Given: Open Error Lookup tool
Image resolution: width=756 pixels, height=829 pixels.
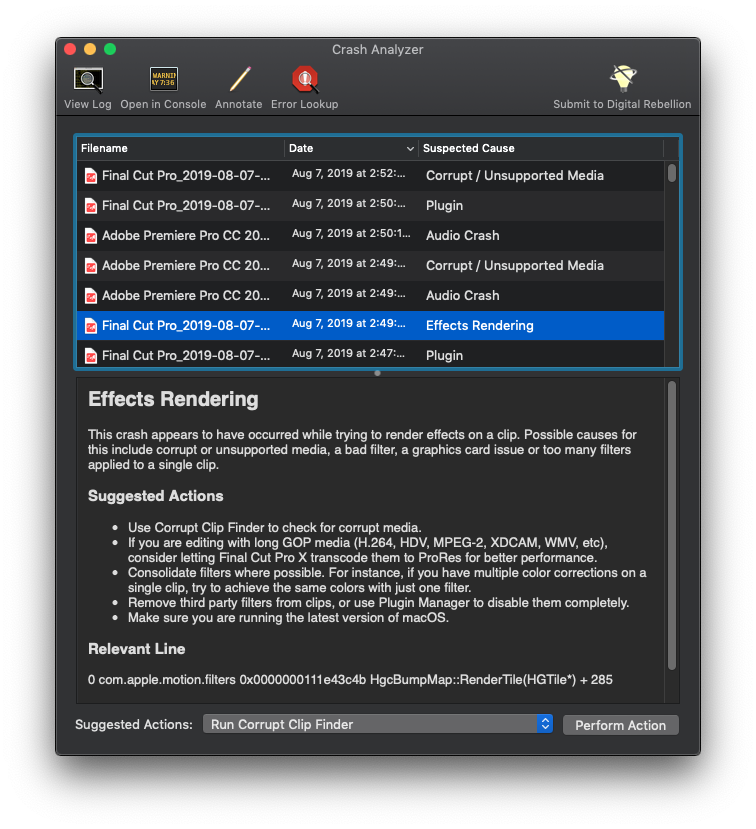Looking at the screenshot, I should point(305,88).
